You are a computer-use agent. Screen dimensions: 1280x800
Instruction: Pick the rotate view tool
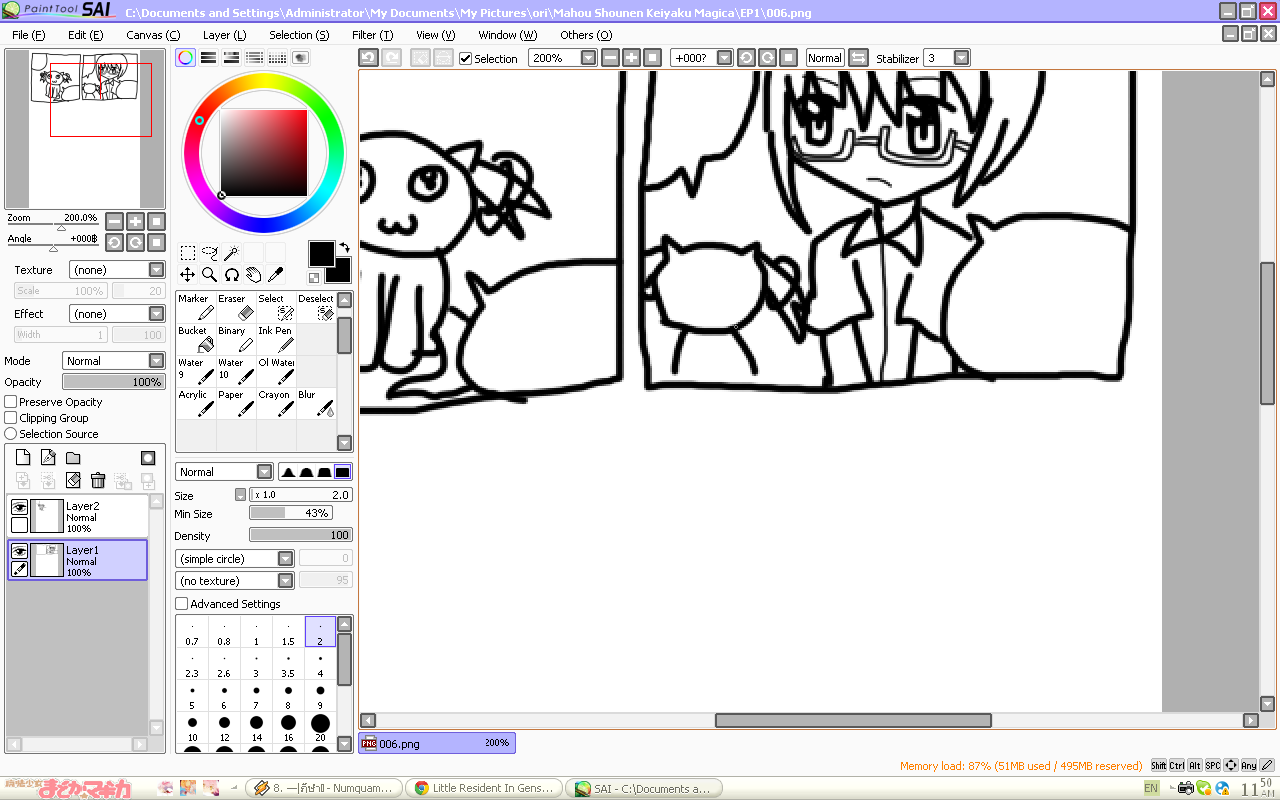point(231,274)
